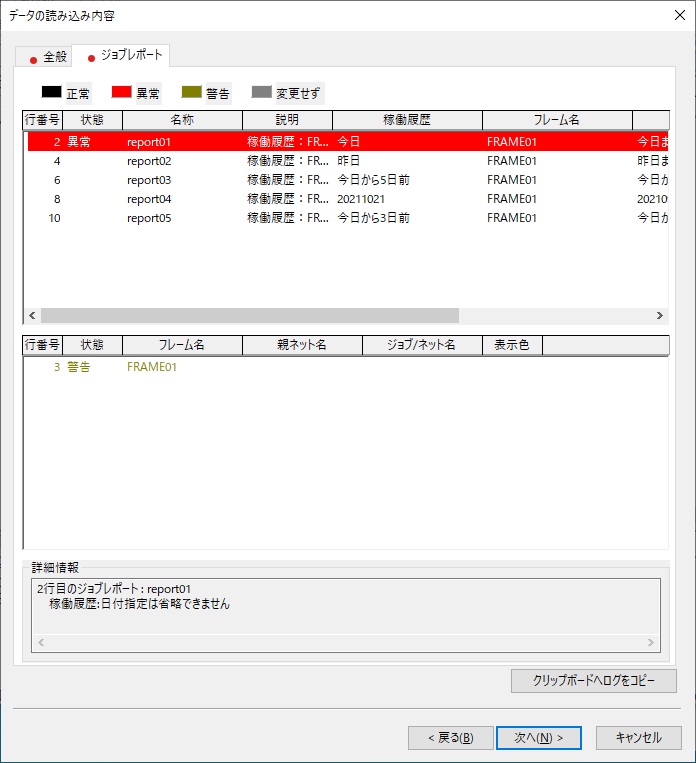Select the report01 row
696x763 pixels.
tap(348, 142)
